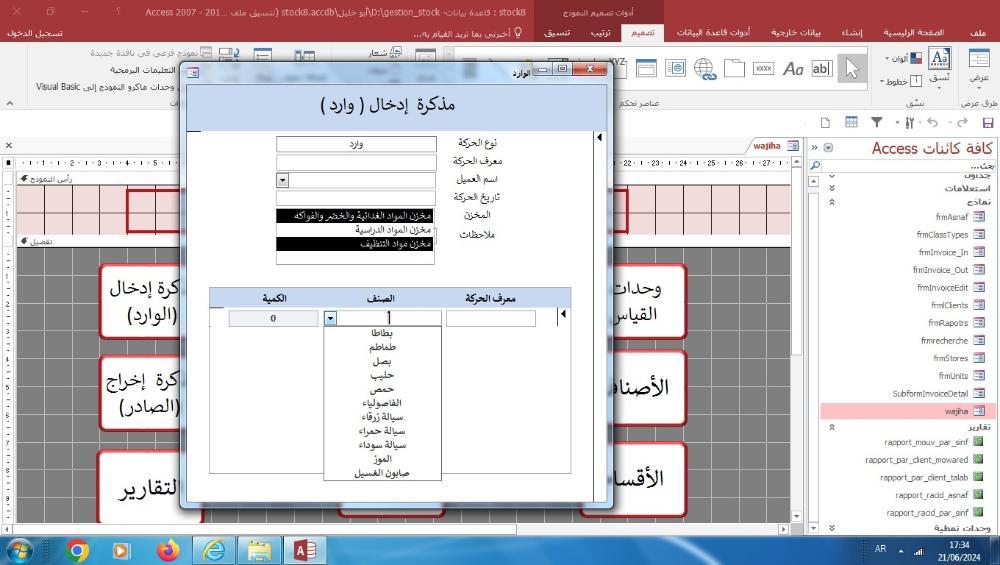This screenshot has height=565, width=1000.
Task: Switch to تنسيق (Format) tab
Action: click(x=557, y=33)
